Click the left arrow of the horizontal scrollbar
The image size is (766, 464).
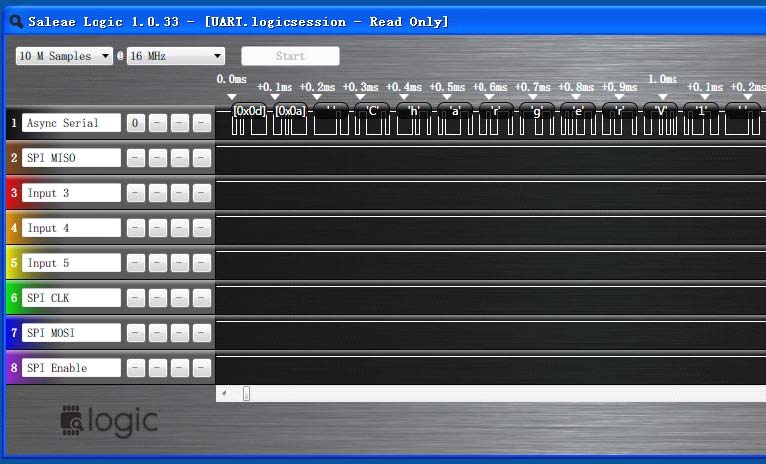[x=223, y=394]
